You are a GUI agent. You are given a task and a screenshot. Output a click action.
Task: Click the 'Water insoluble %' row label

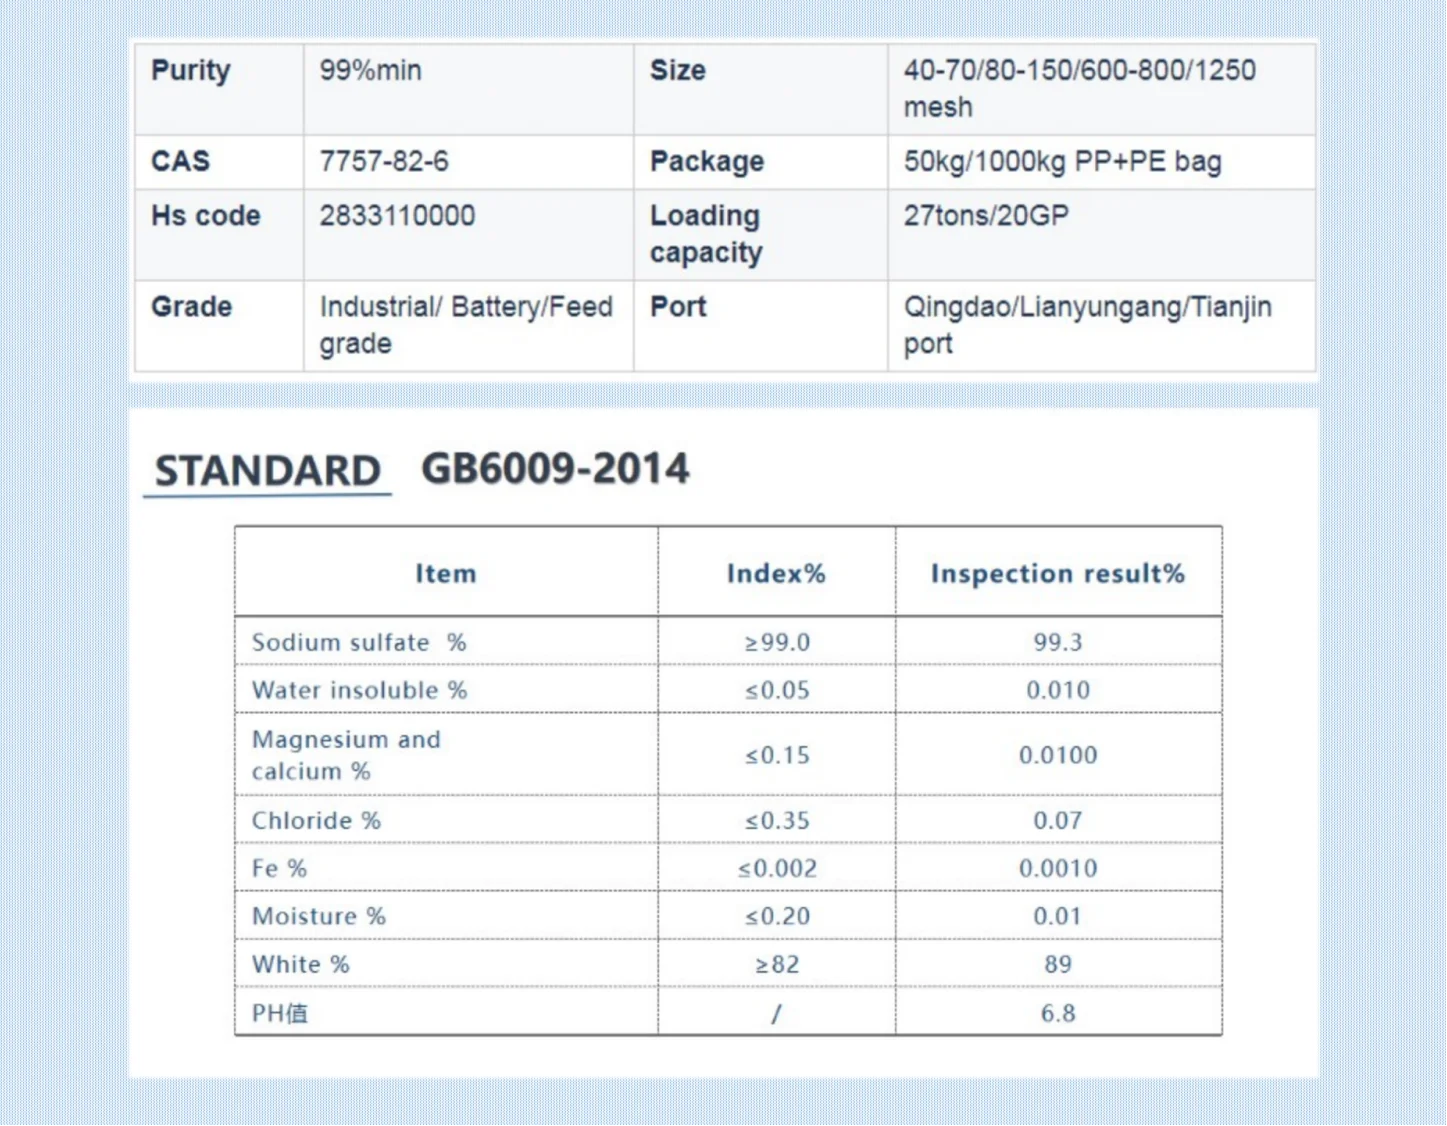(x=359, y=690)
